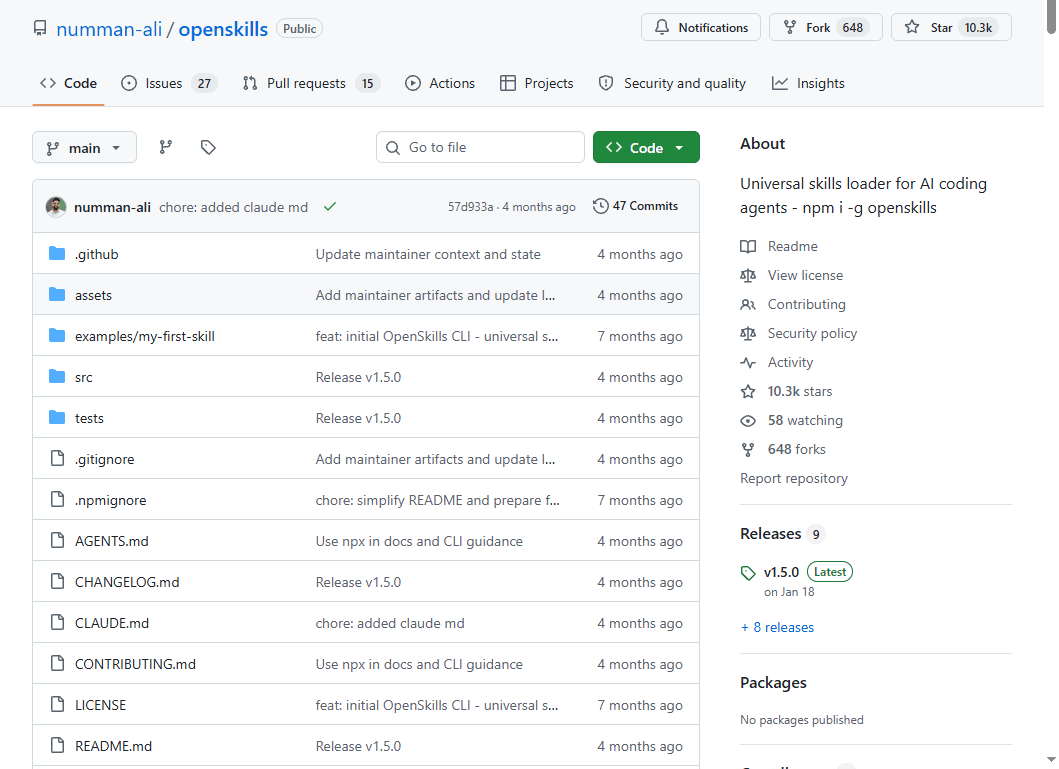This screenshot has height=769, width=1059.
Task: Star the repository with Star button
Action: [x=951, y=27]
